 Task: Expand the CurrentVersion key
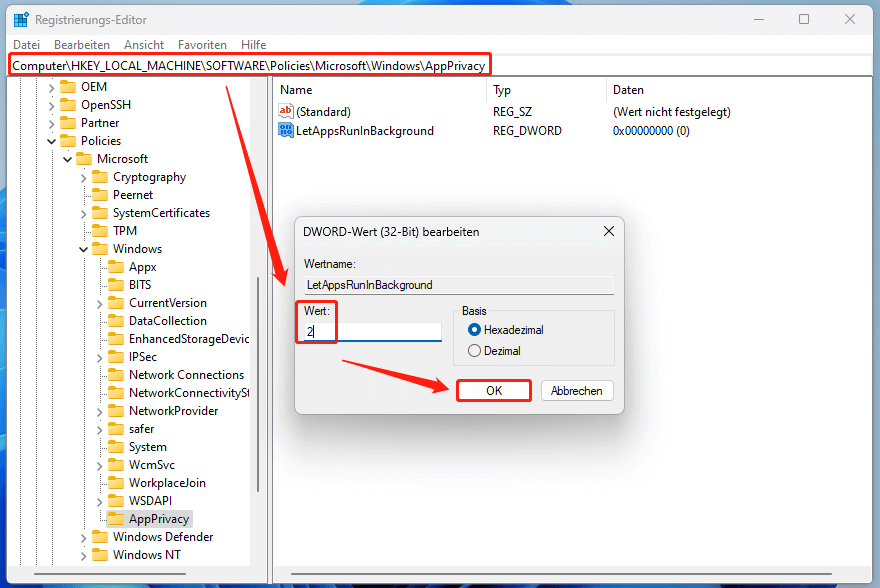[x=99, y=304]
